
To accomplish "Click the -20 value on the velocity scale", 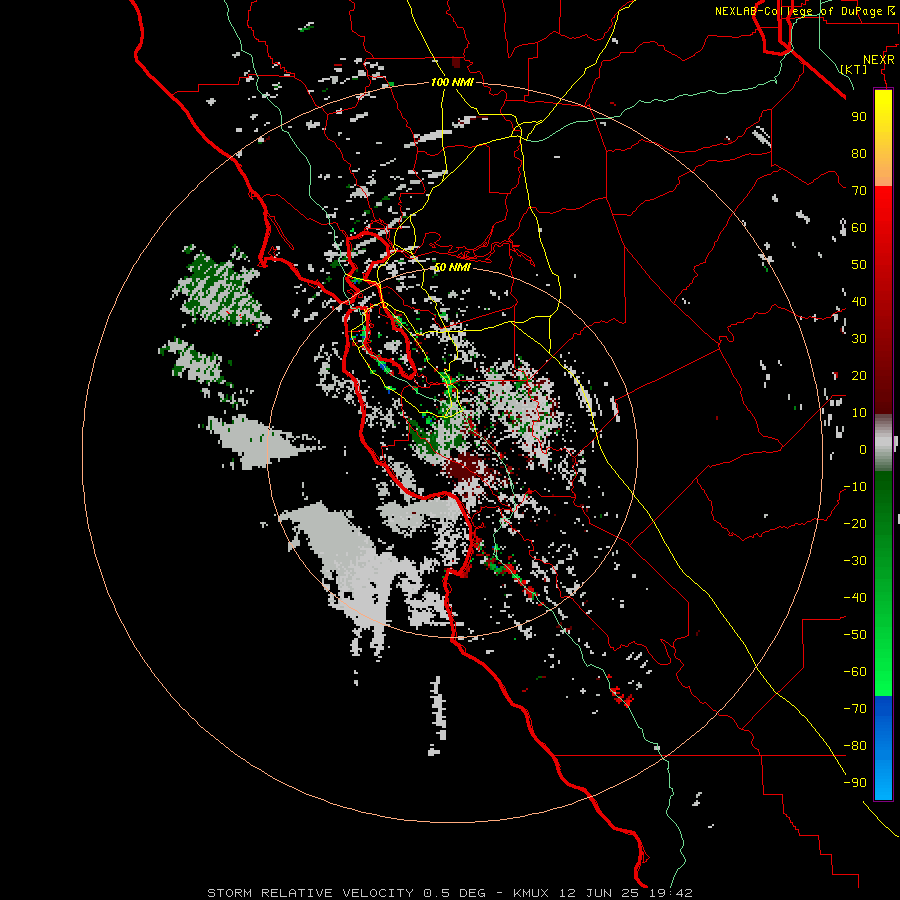I will click(855, 523).
